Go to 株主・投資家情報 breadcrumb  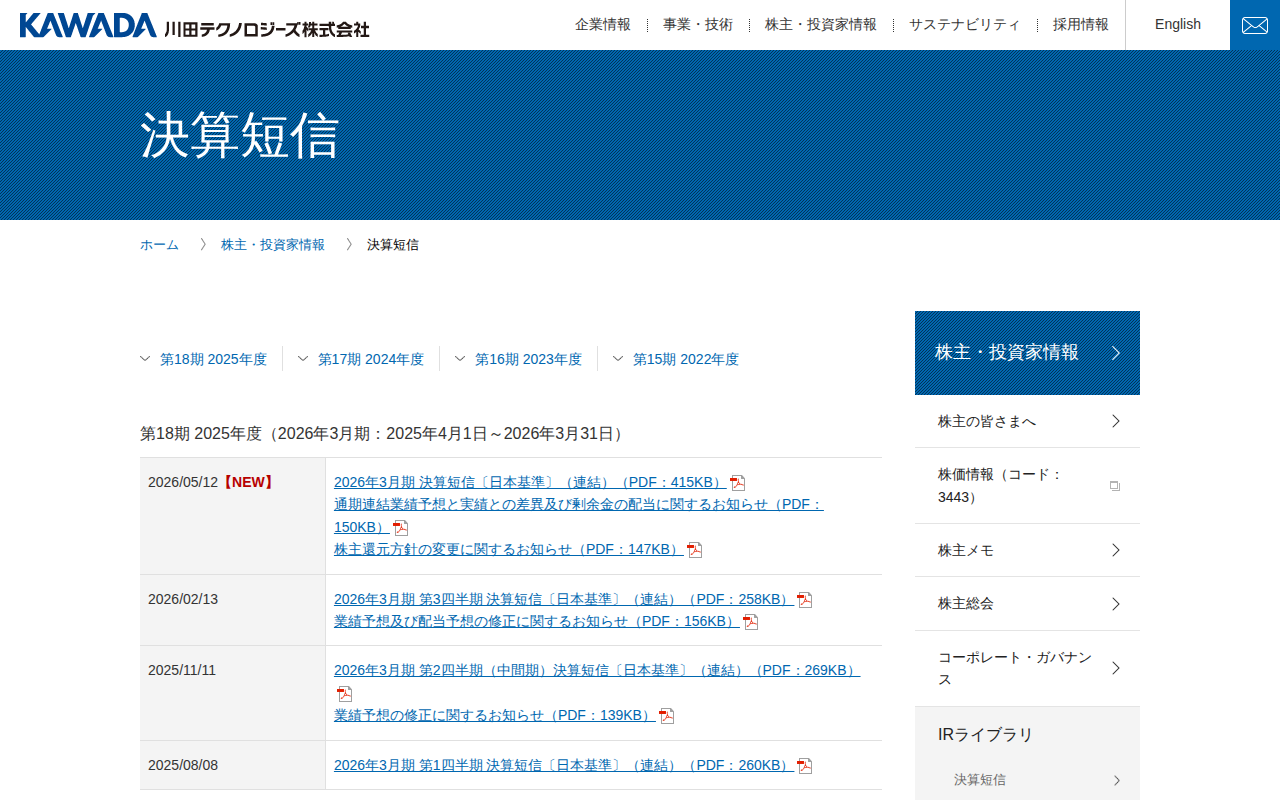coord(273,245)
